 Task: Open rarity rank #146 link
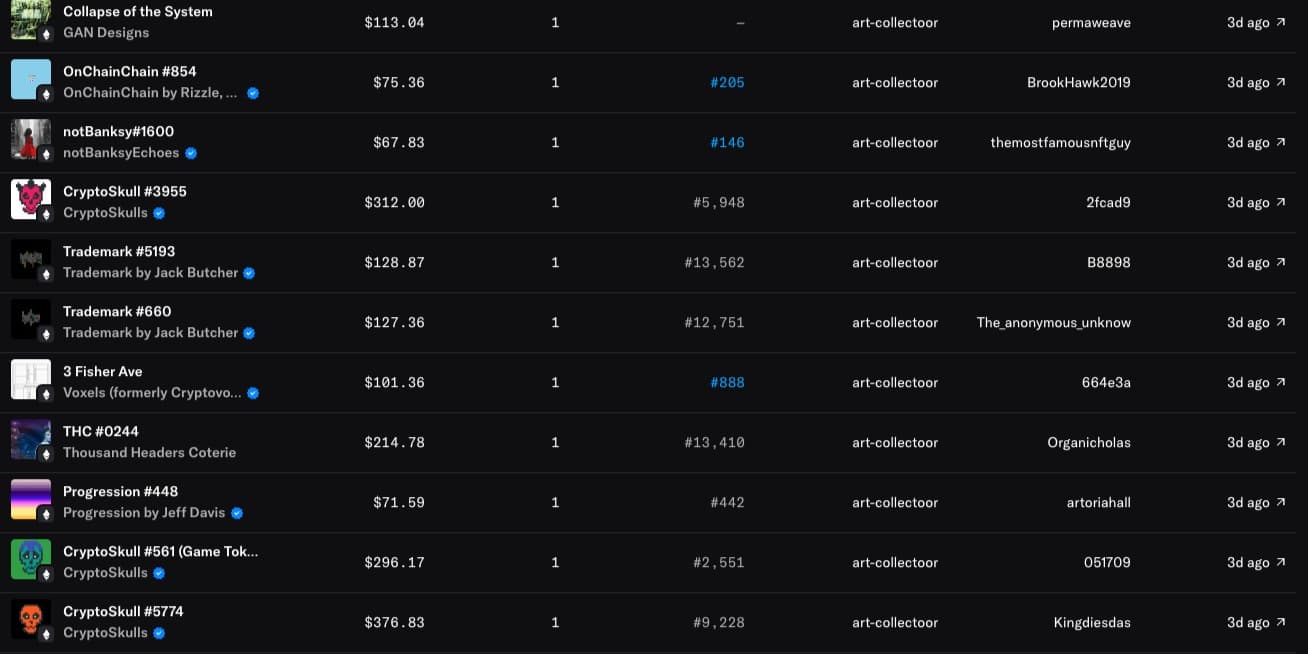[x=727, y=142]
